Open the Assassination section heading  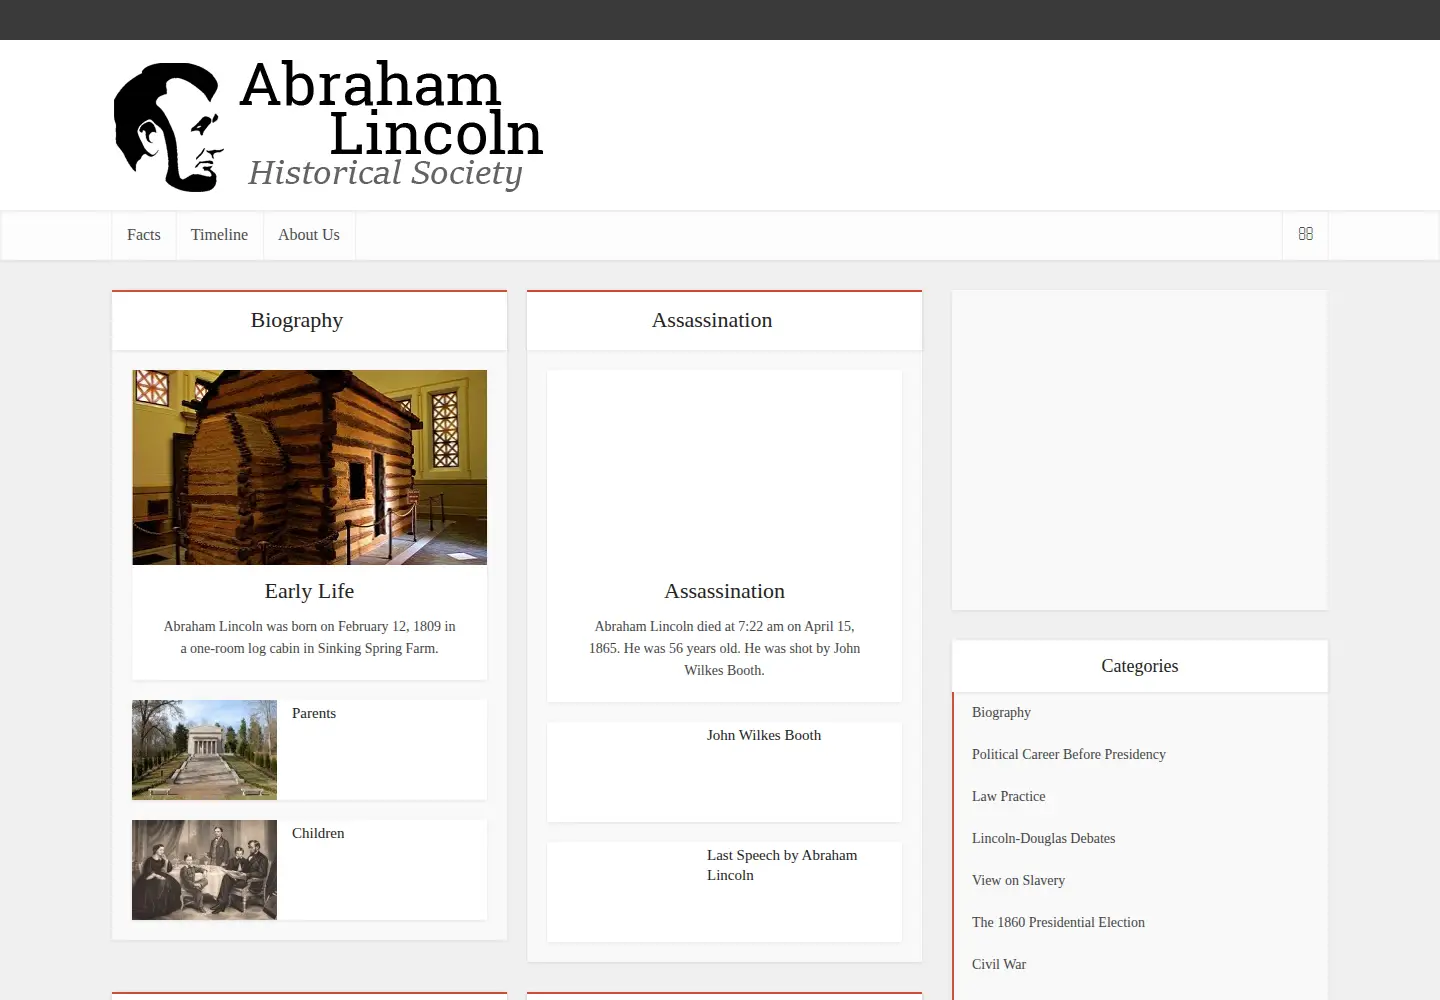tap(712, 320)
